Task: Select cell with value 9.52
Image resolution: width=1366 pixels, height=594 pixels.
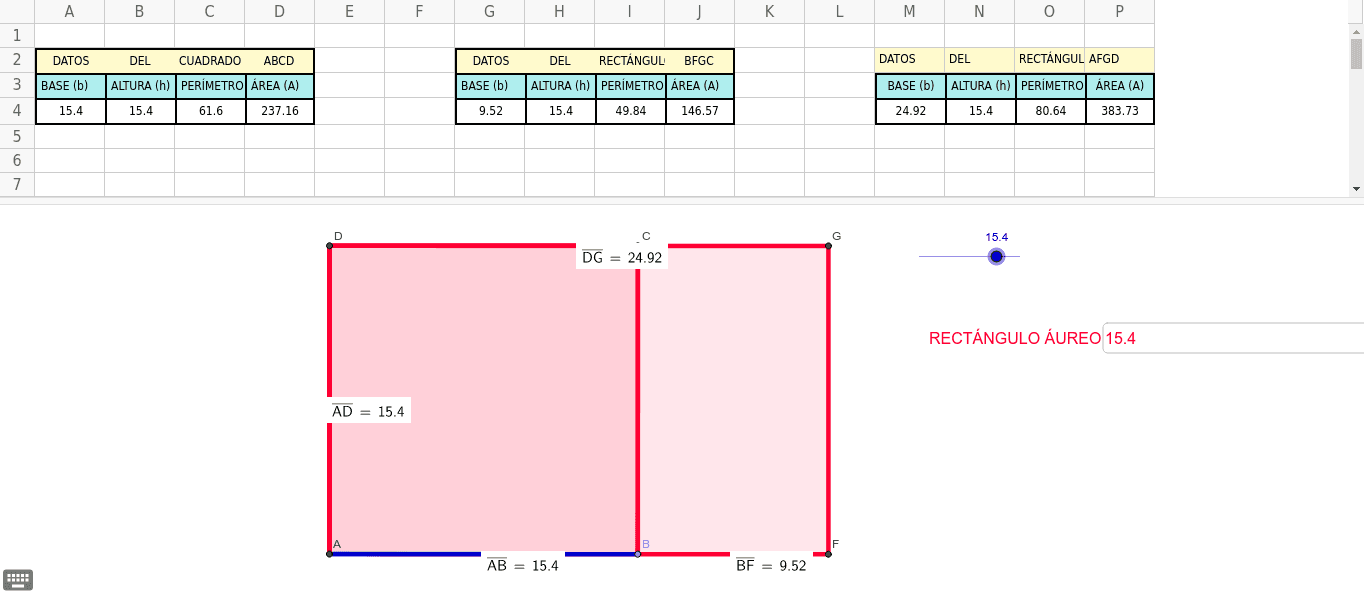Action: (x=490, y=111)
